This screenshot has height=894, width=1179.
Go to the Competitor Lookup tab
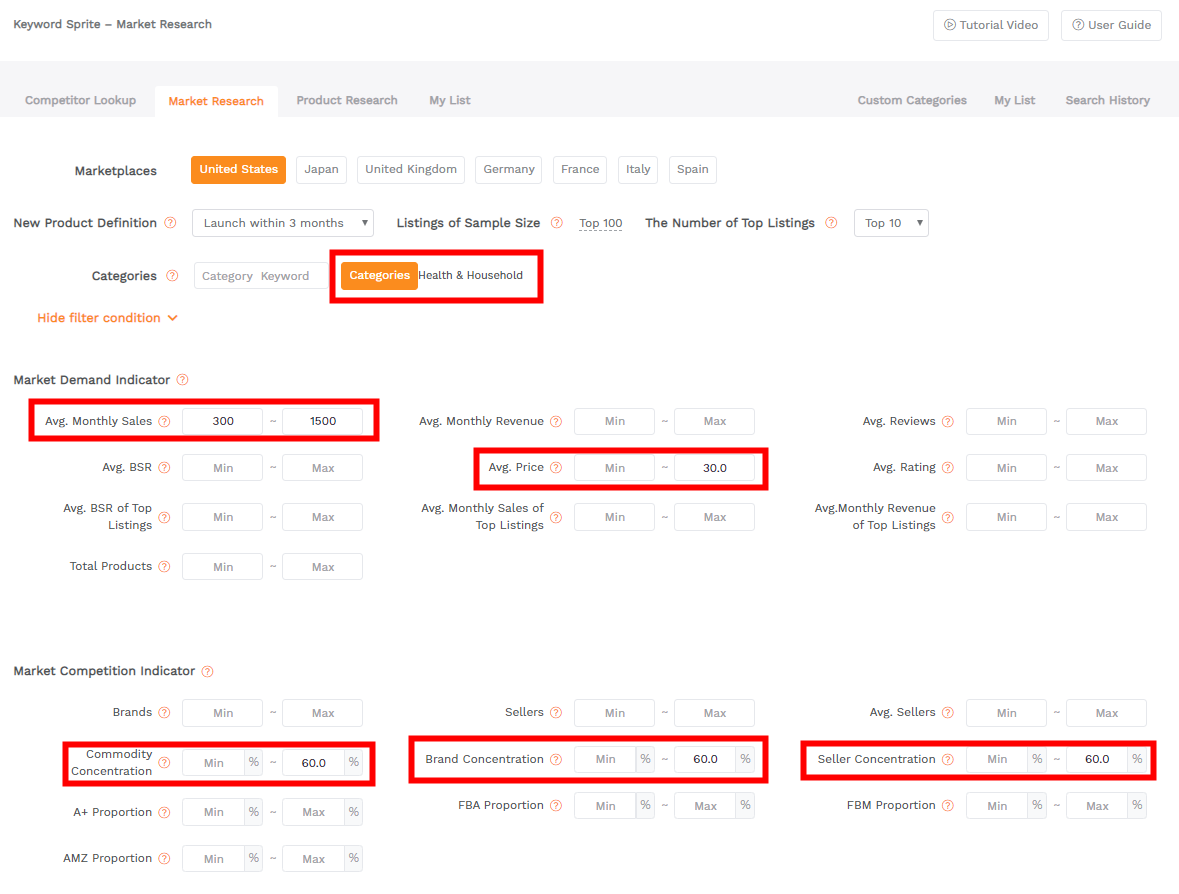(x=80, y=101)
